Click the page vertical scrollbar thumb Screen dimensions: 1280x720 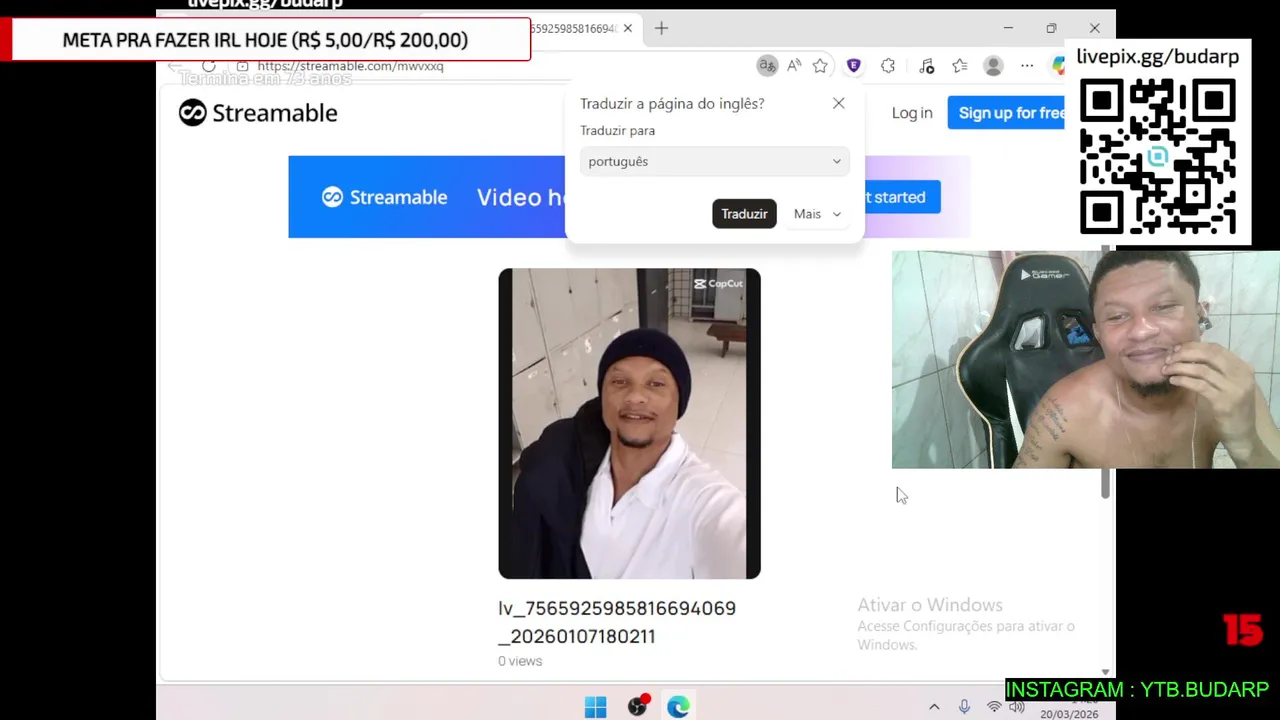pyautogui.click(x=1105, y=370)
